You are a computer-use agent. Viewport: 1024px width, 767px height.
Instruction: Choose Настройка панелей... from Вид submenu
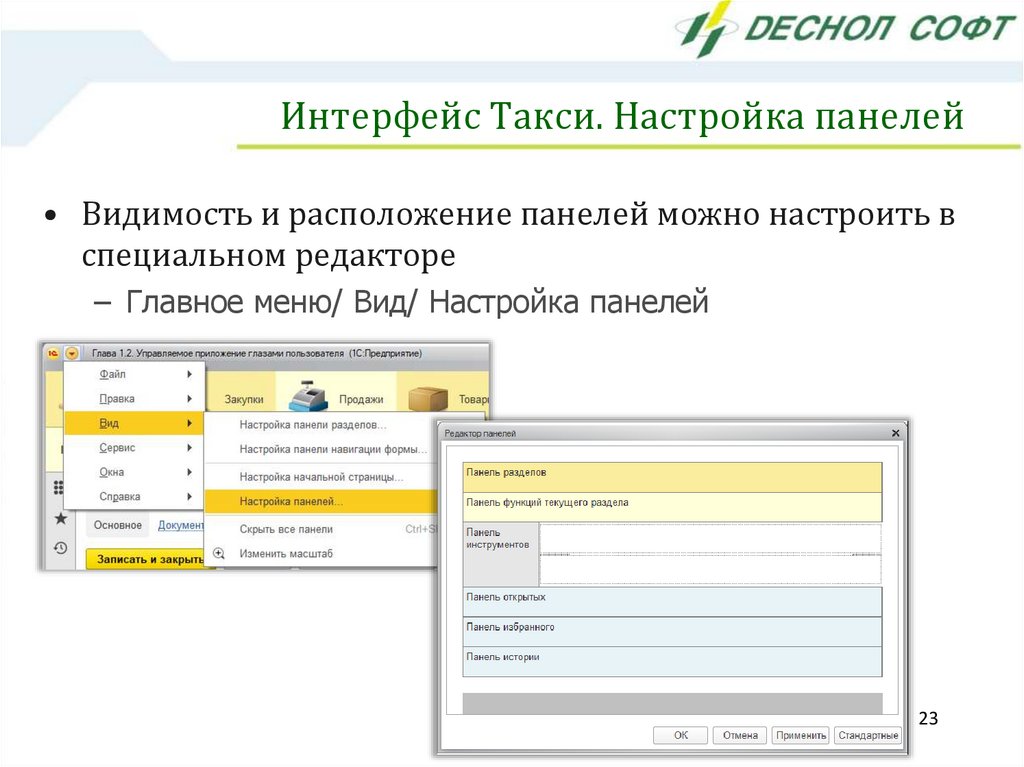(x=291, y=501)
